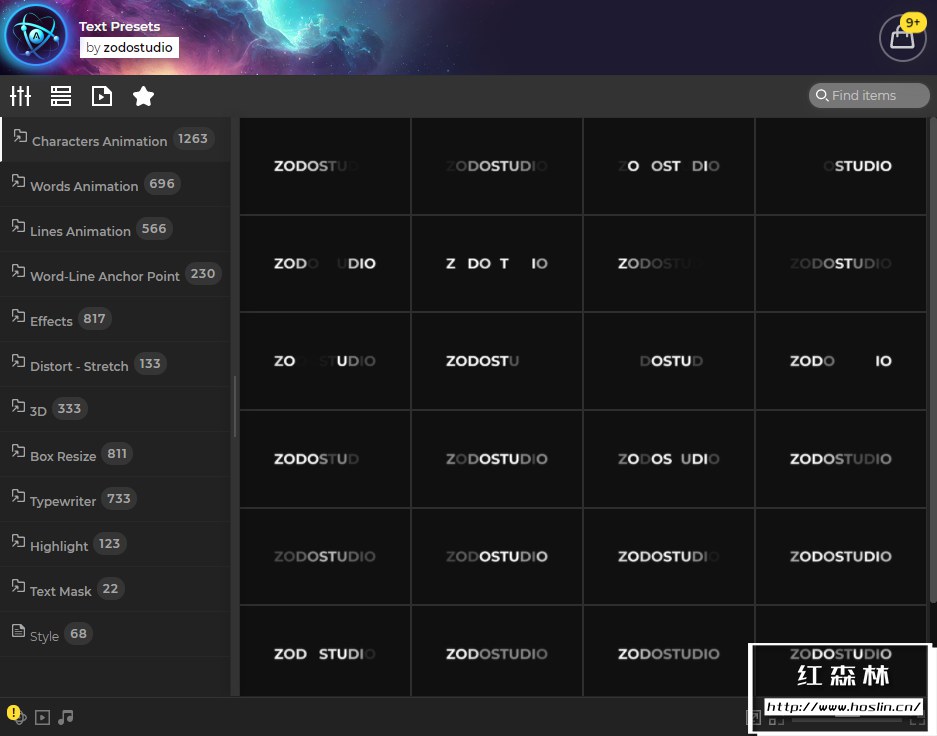Open the Words Animation category
Screen dimensions: 937x736
(x=115, y=185)
